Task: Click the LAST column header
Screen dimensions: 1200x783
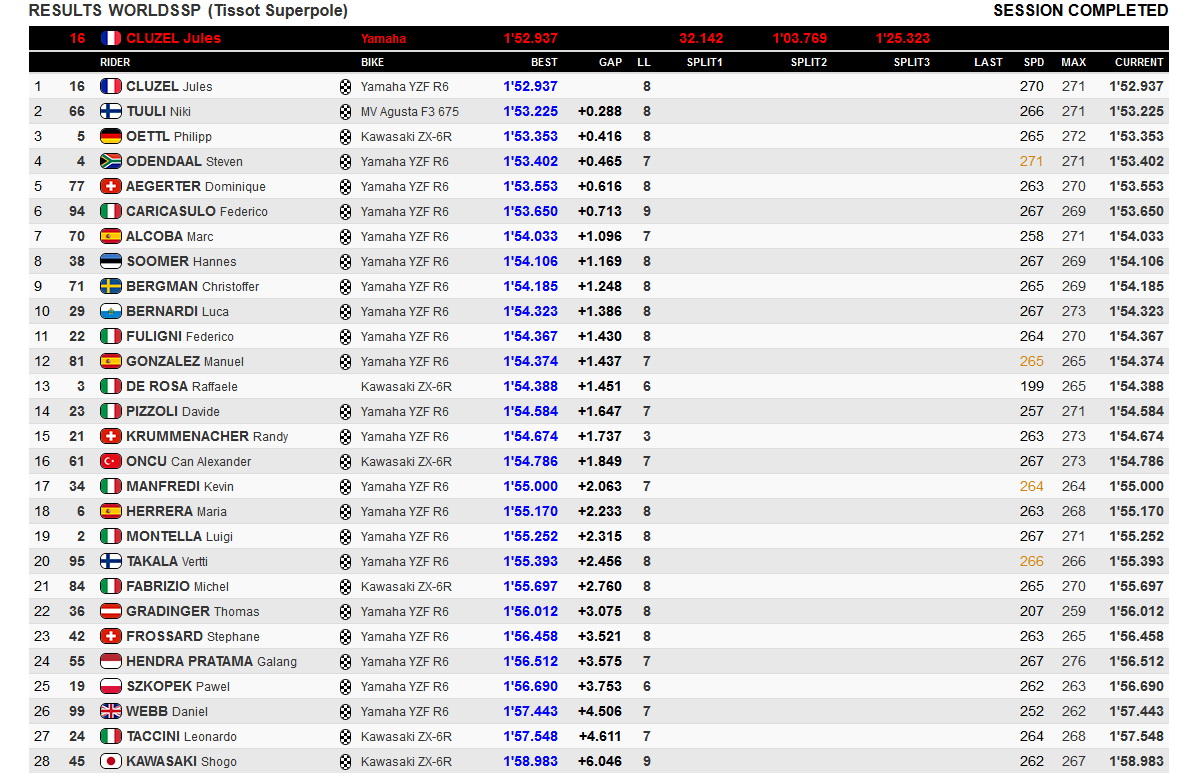Action: pos(988,62)
